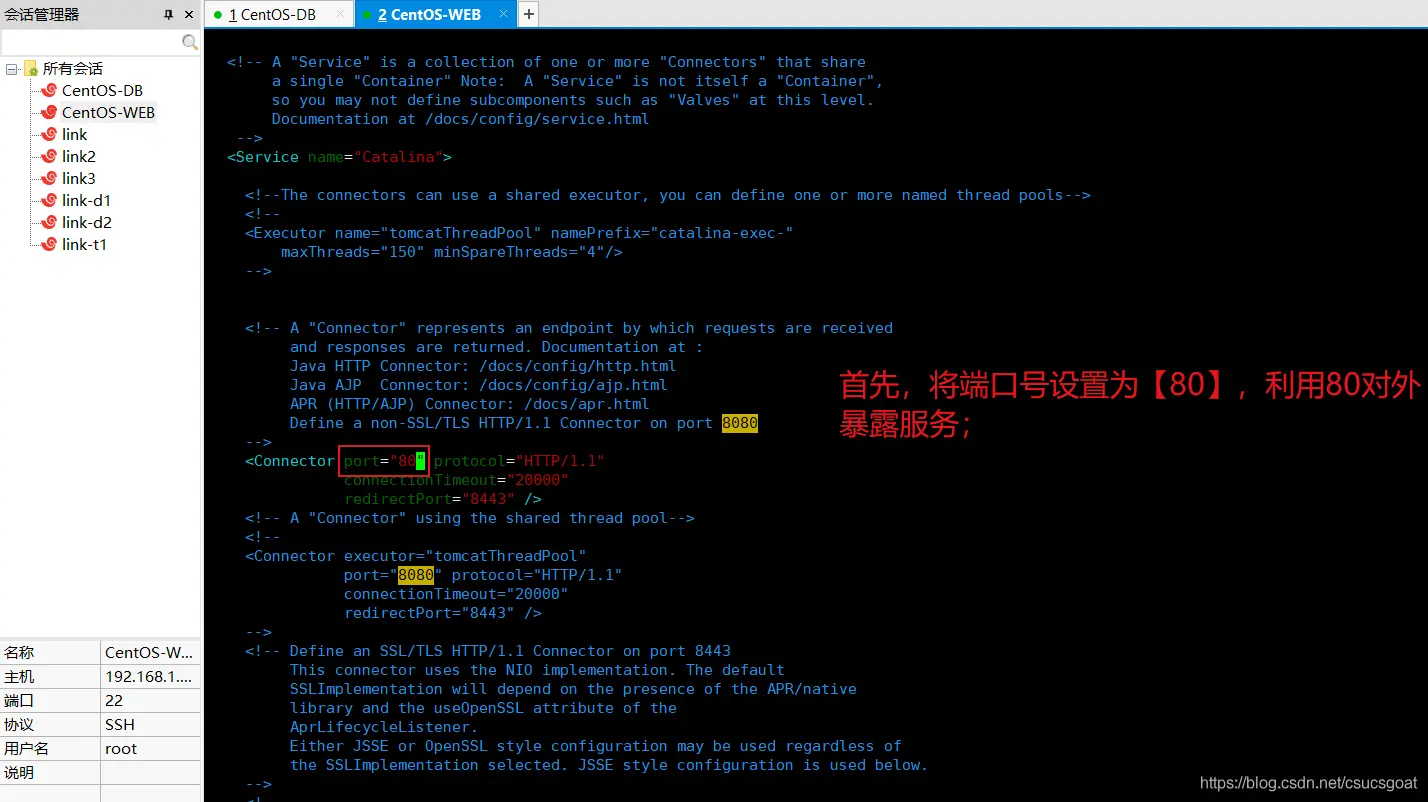The height and width of the screenshot is (802, 1428).
Task: Pin the 会话管理器 panel
Action: click(x=168, y=15)
